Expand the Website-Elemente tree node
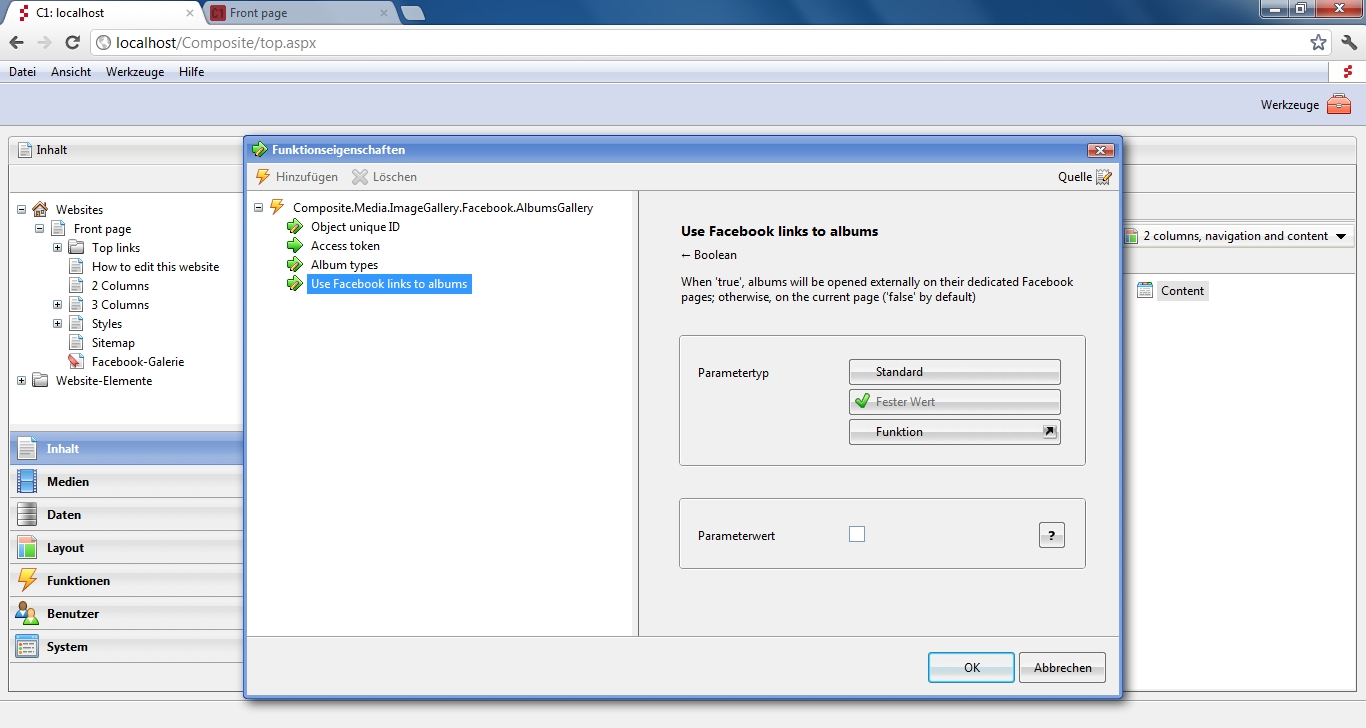The height and width of the screenshot is (728, 1366). tap(22, 381)
